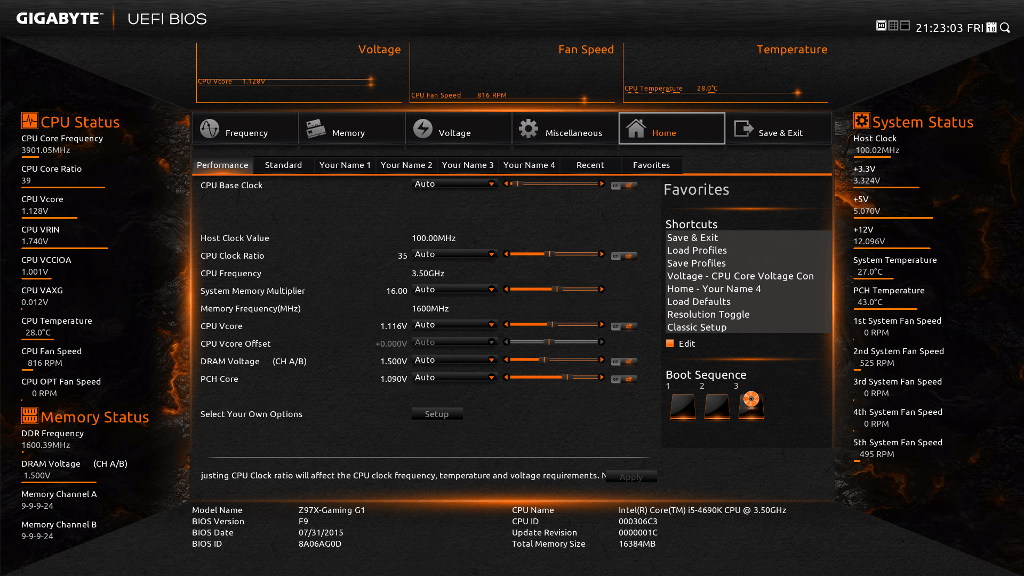1024x576 pixels.
Task: Switch to split window layout icon
Action: [905, 25]
